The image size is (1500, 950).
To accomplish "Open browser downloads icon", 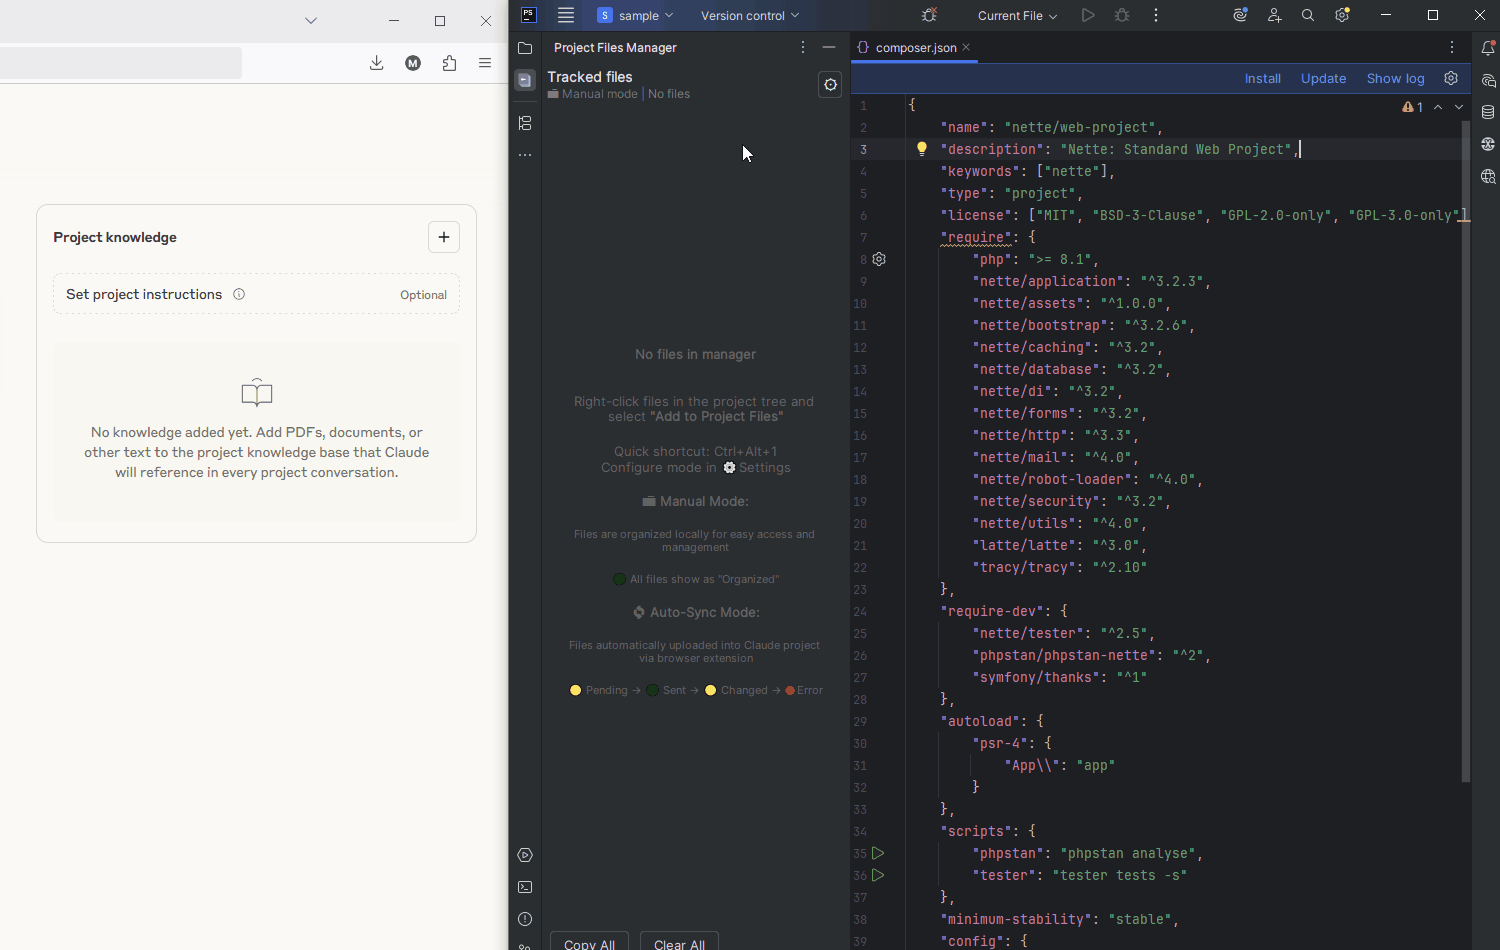I will (376, 63).
